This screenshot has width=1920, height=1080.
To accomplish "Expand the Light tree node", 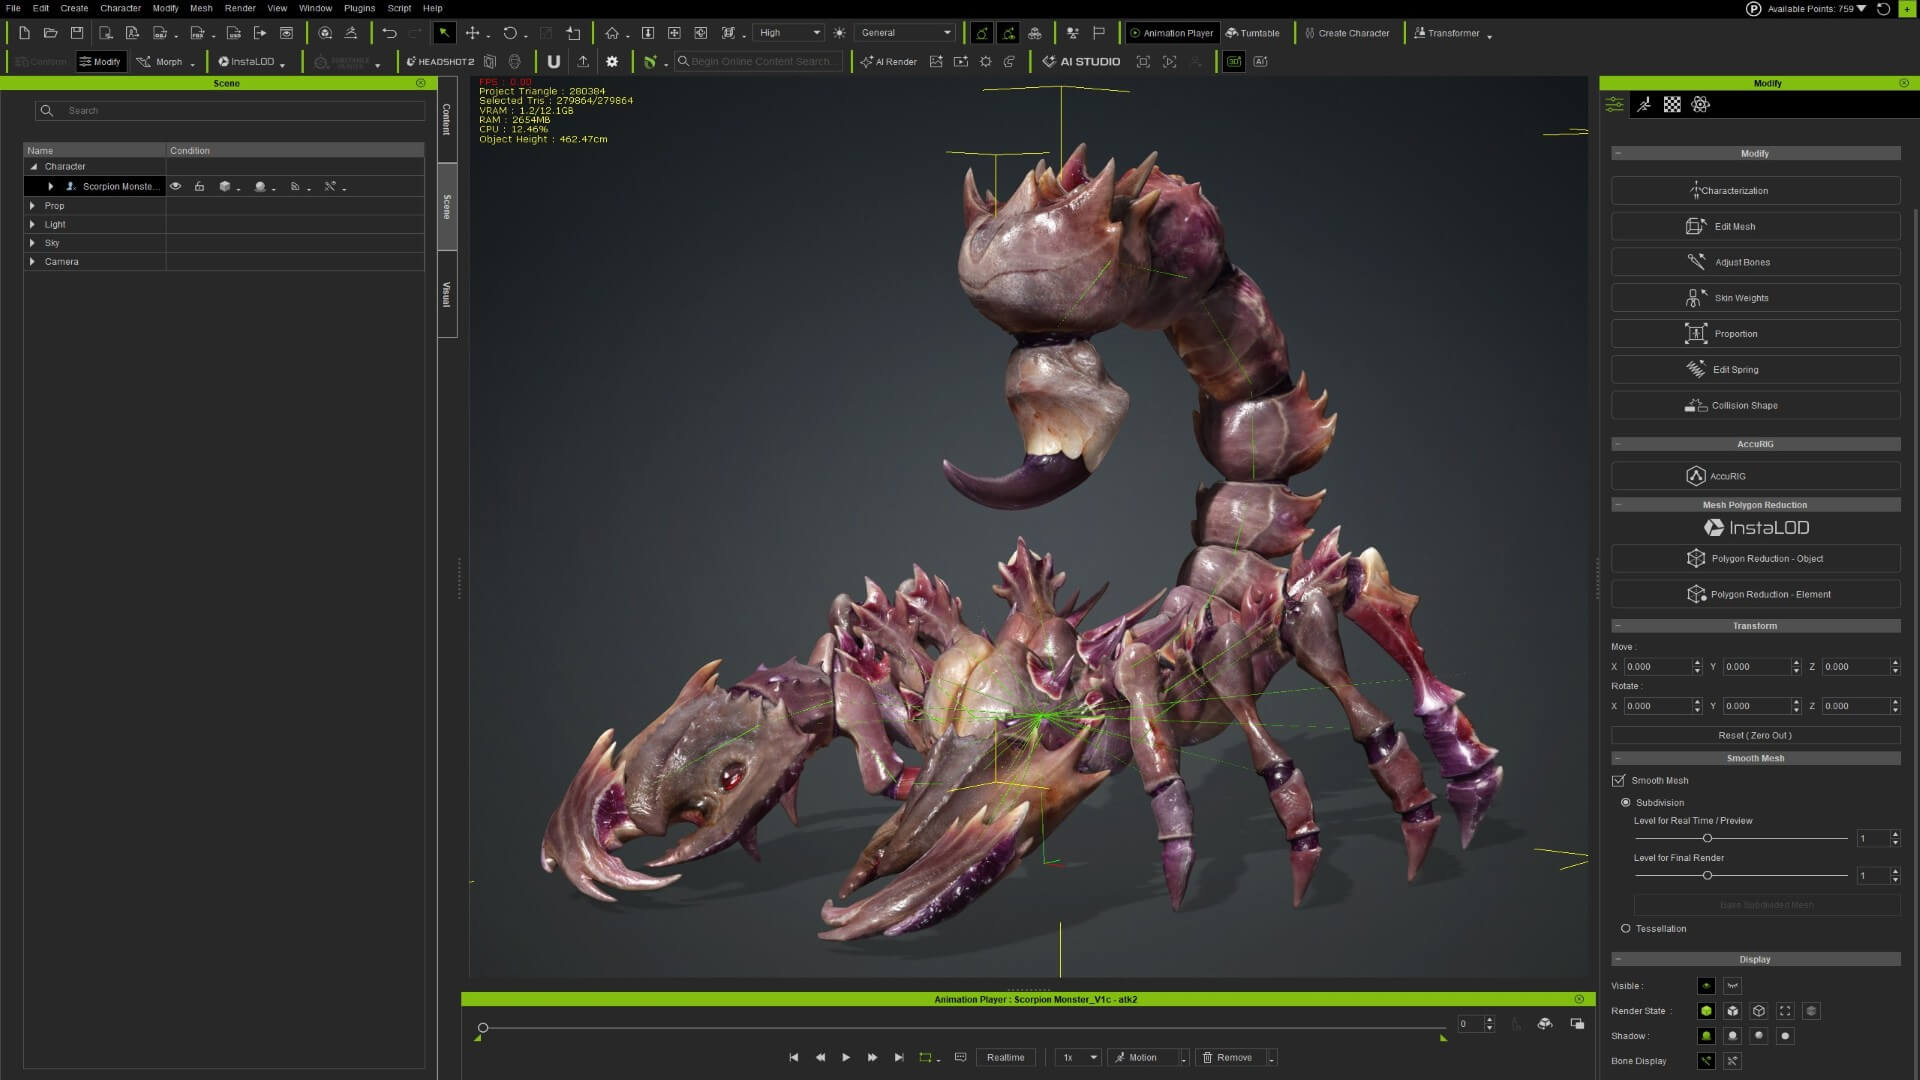I will [x=32, y=225].
